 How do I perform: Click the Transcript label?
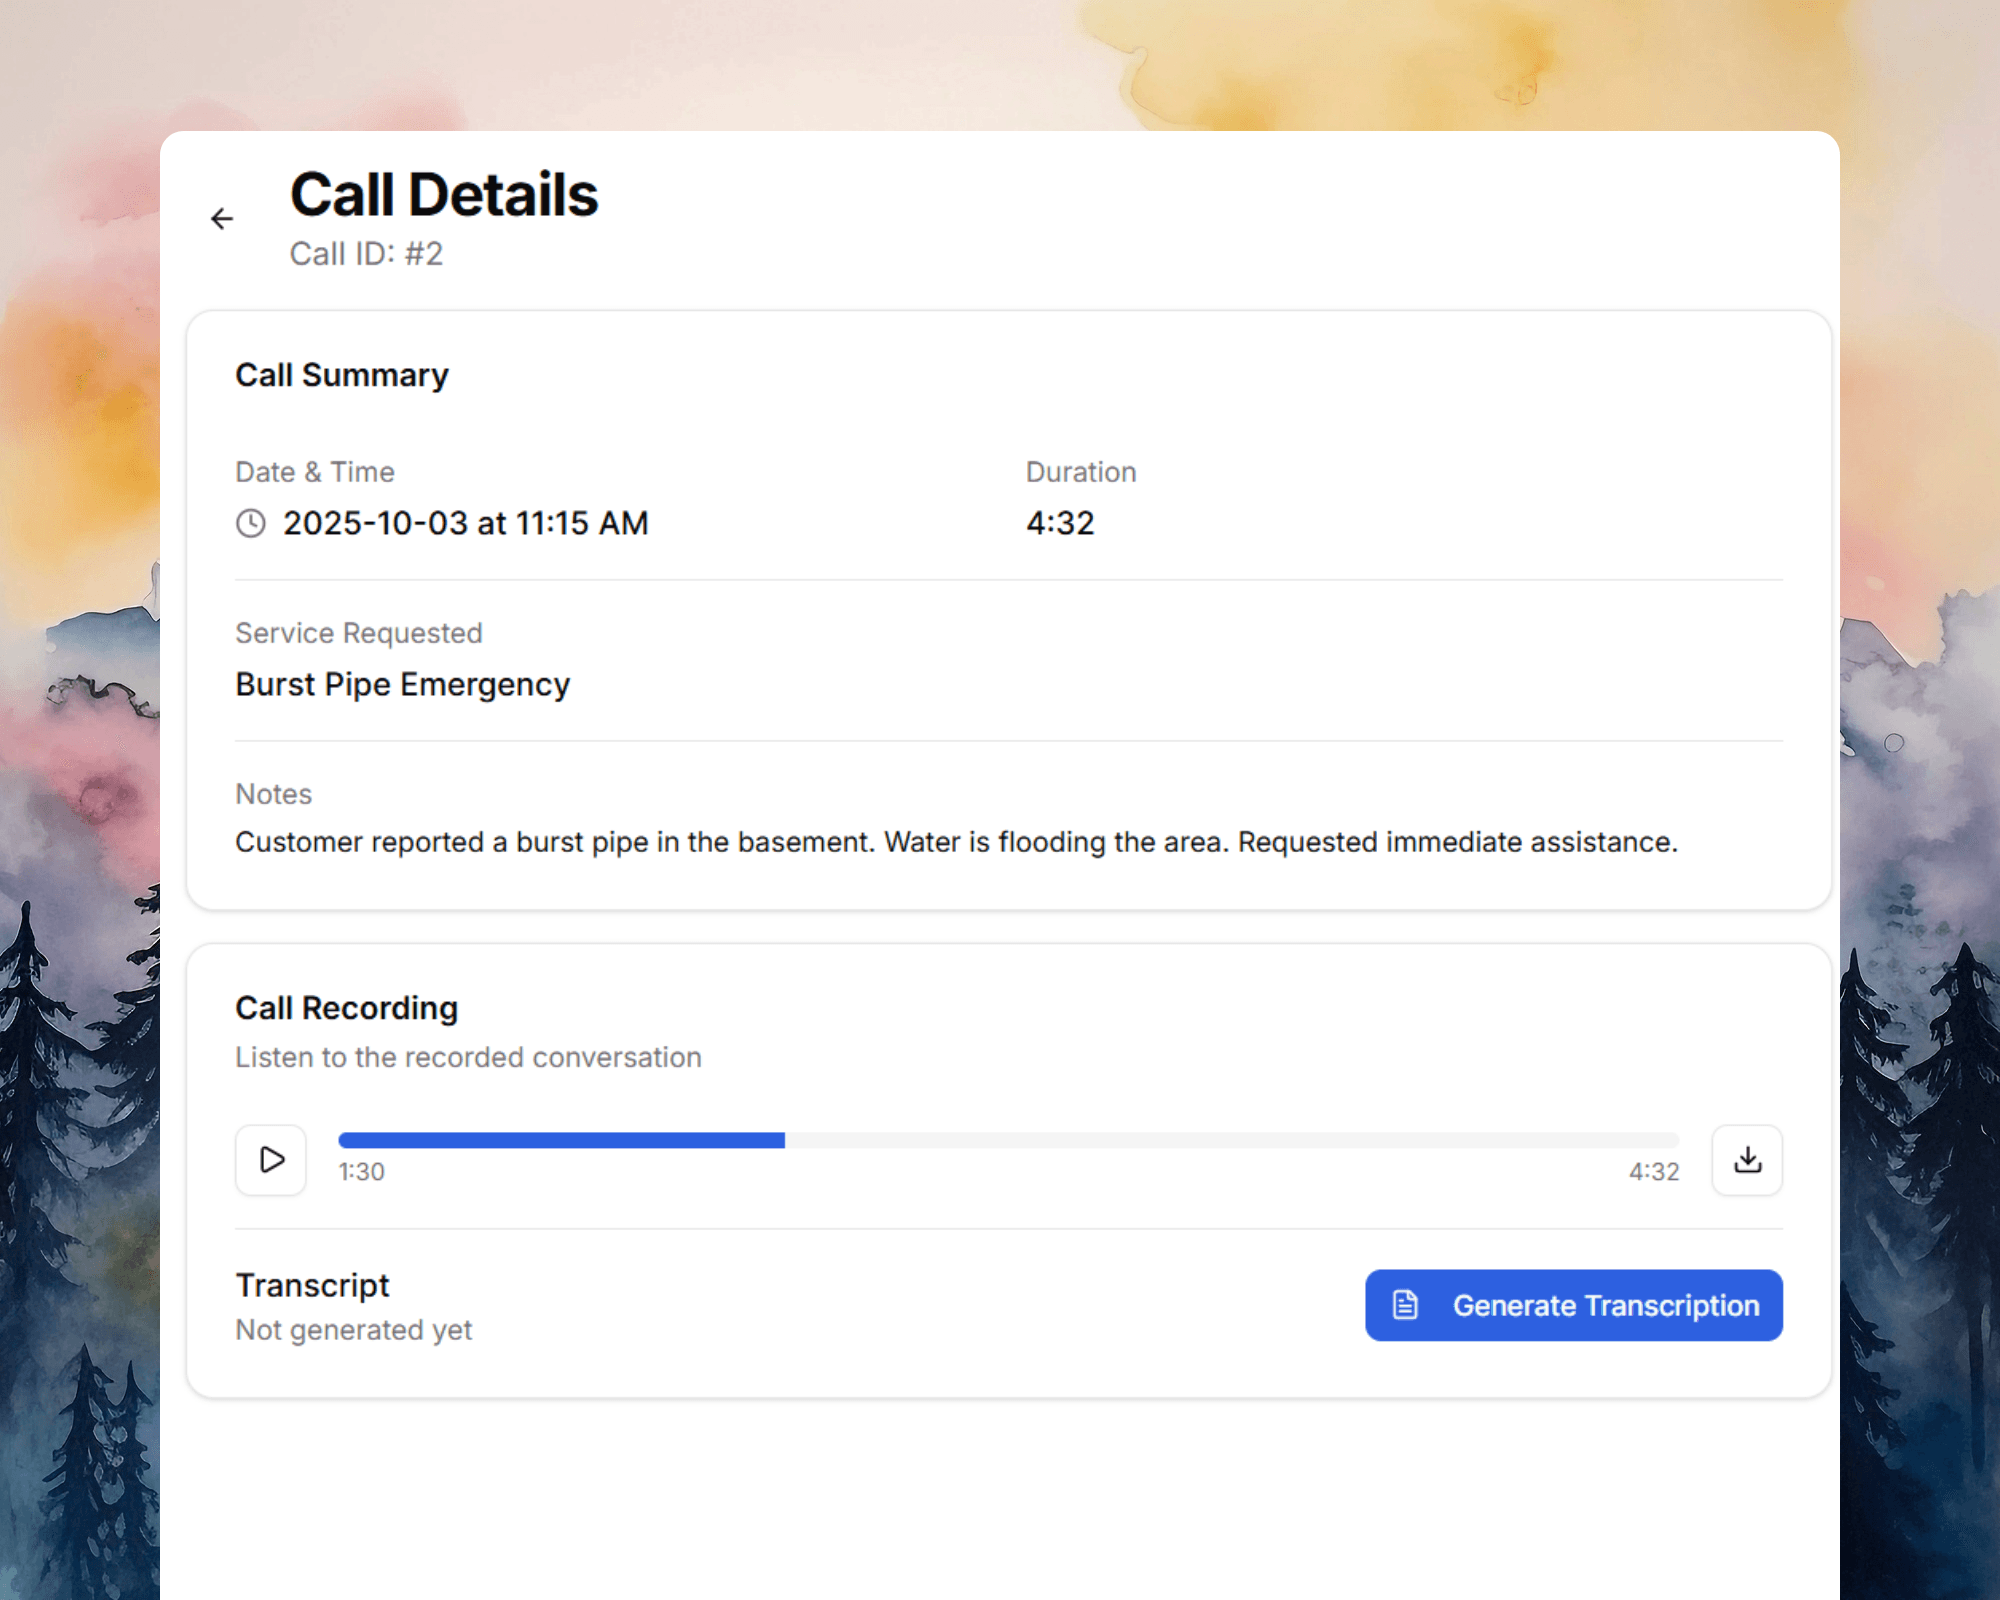[312, 1285]
